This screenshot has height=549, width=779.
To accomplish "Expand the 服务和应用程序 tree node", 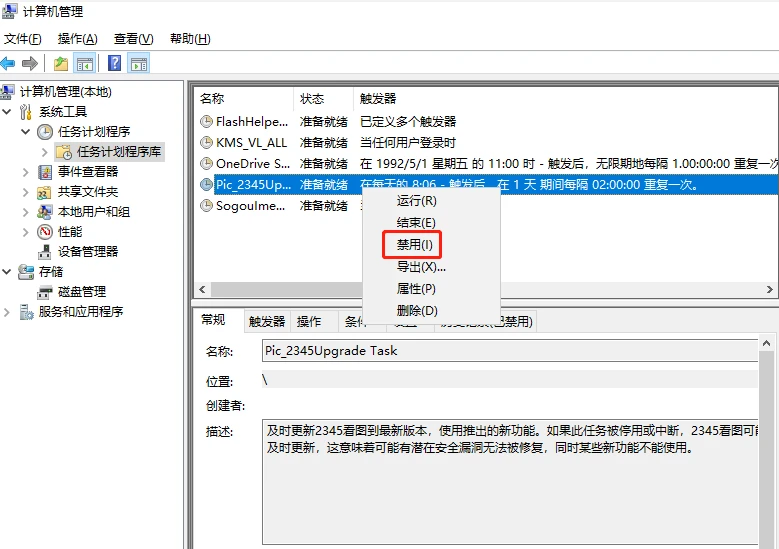I will point(8,311).
